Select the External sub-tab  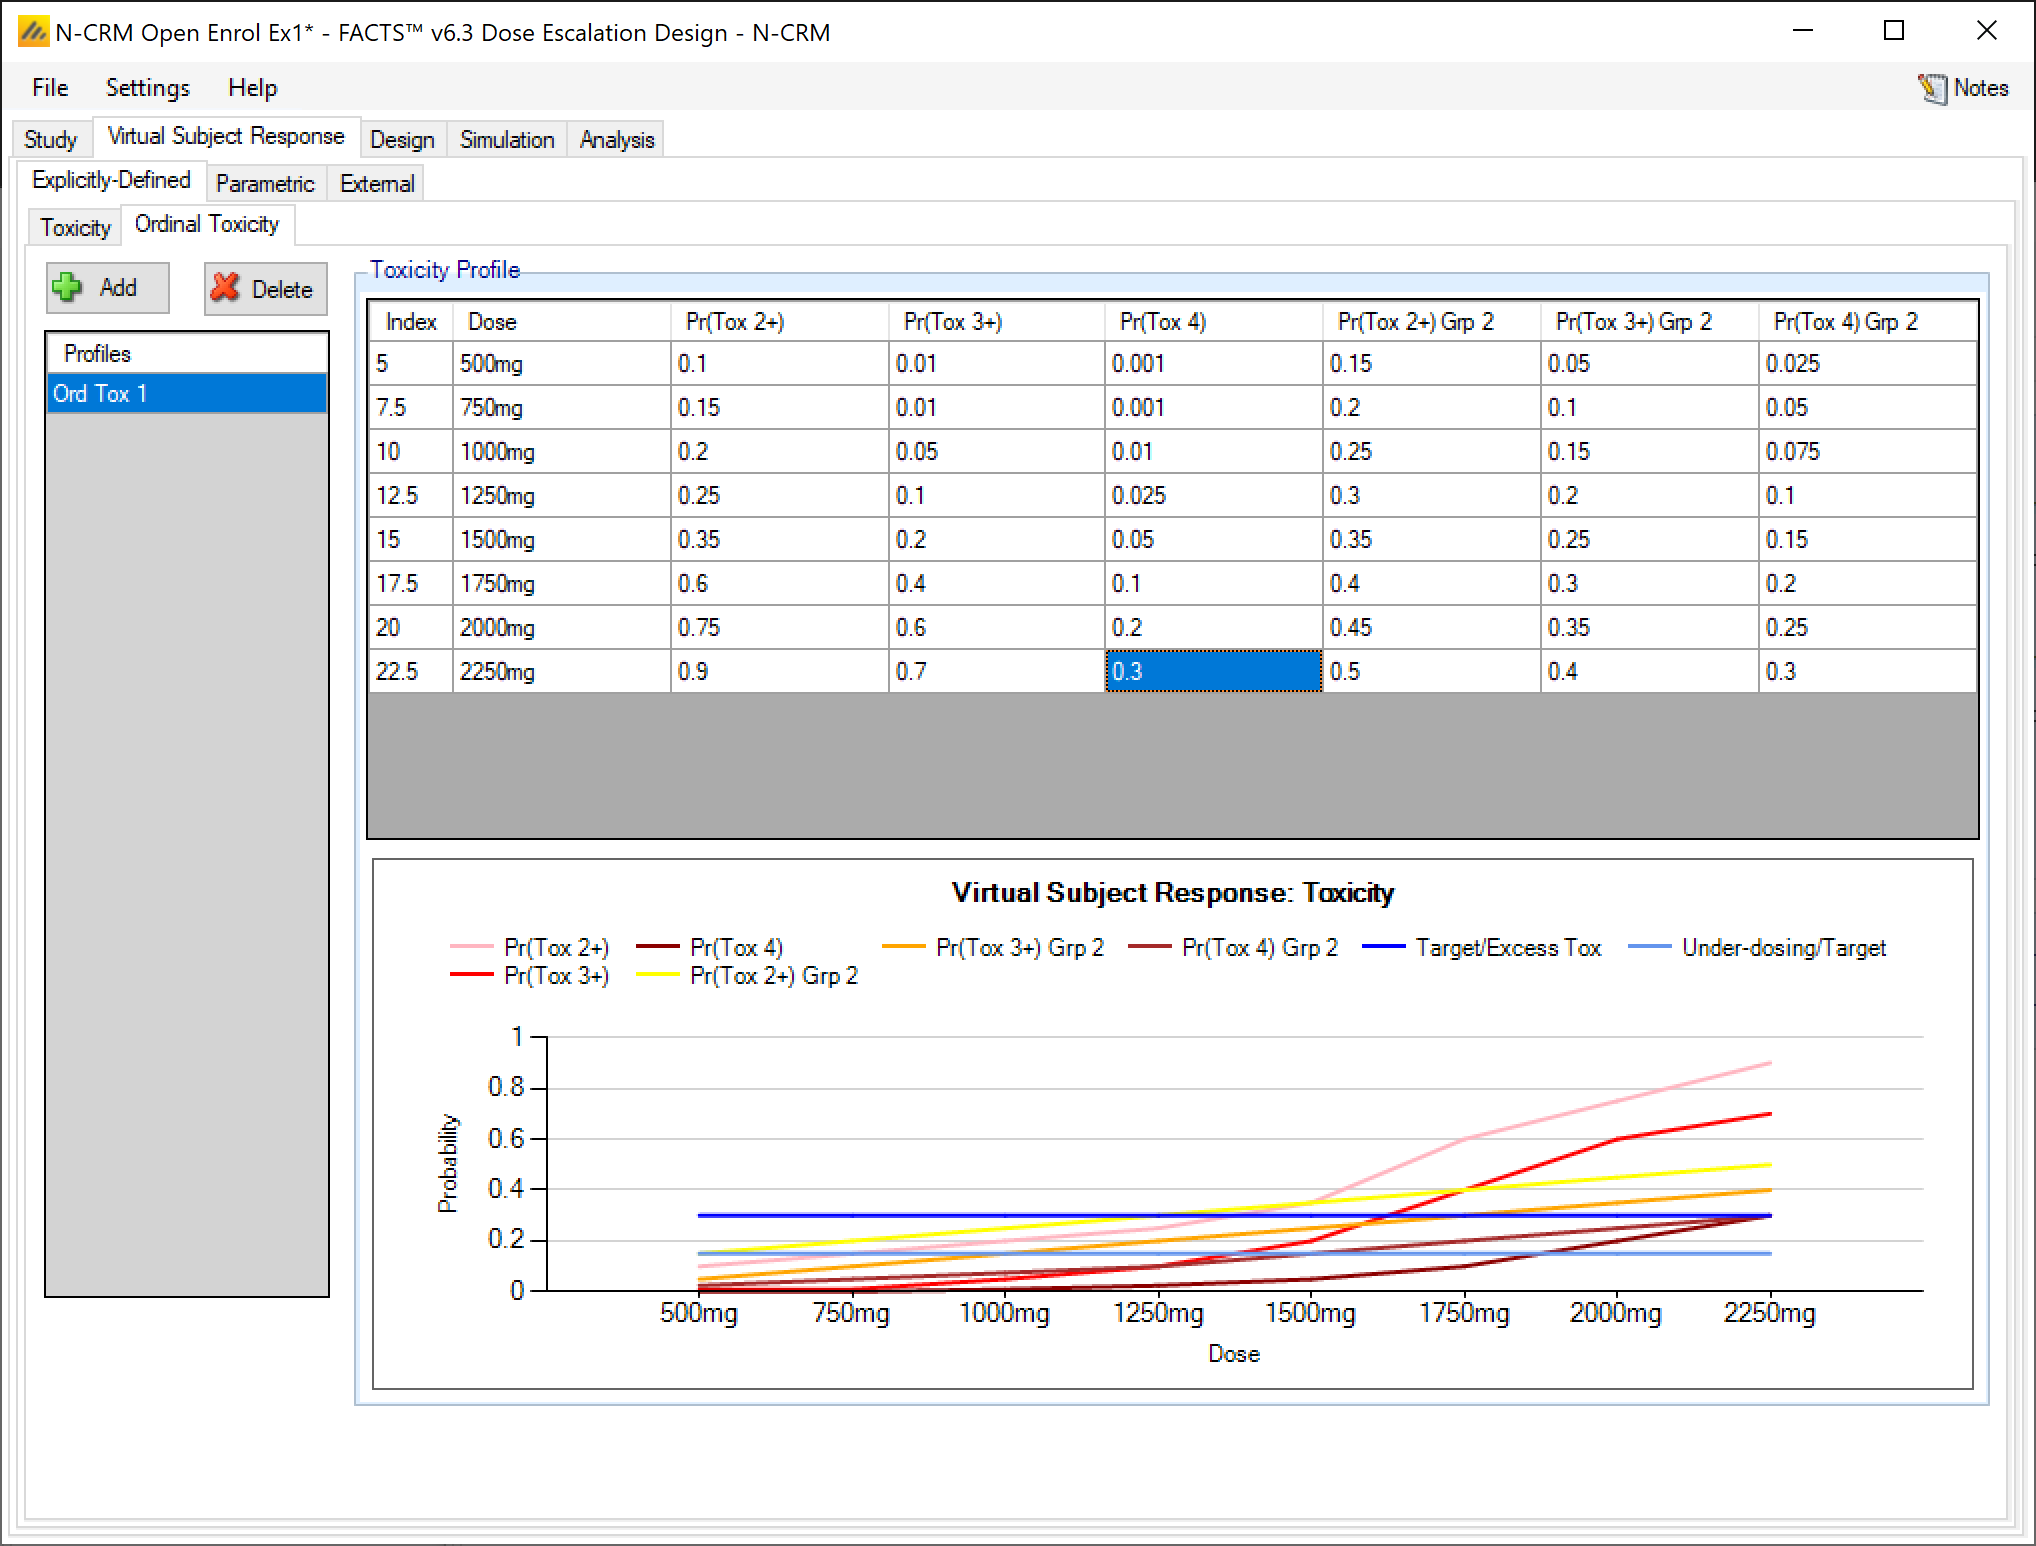click(376, 184)
